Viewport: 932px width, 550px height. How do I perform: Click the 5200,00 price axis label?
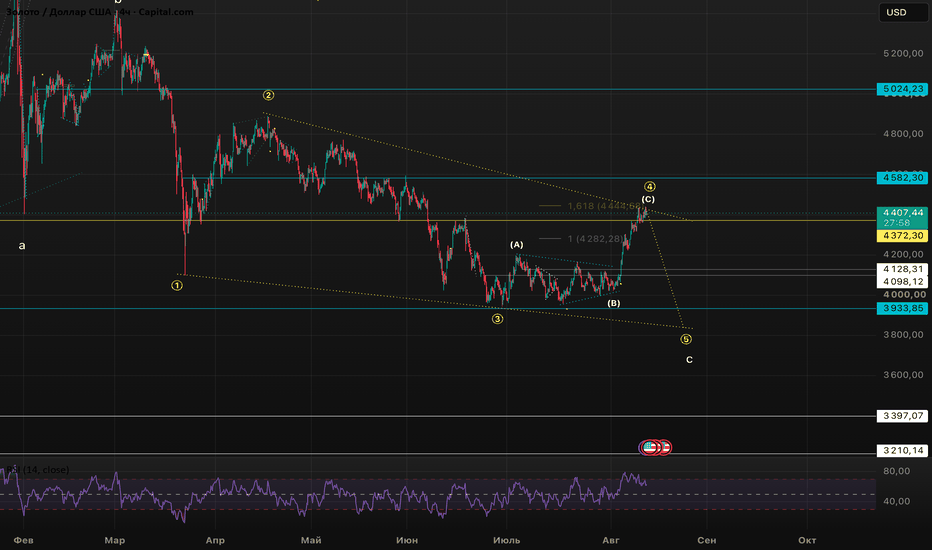click(x=903, y=54)
